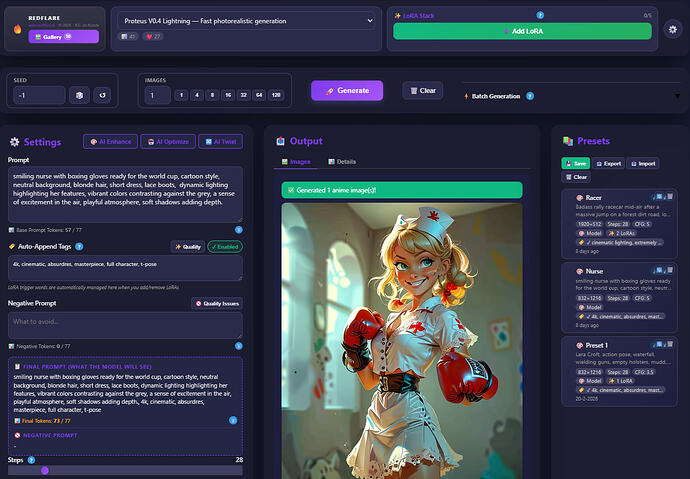Randomize seed with the dice icon

[79, 95]
